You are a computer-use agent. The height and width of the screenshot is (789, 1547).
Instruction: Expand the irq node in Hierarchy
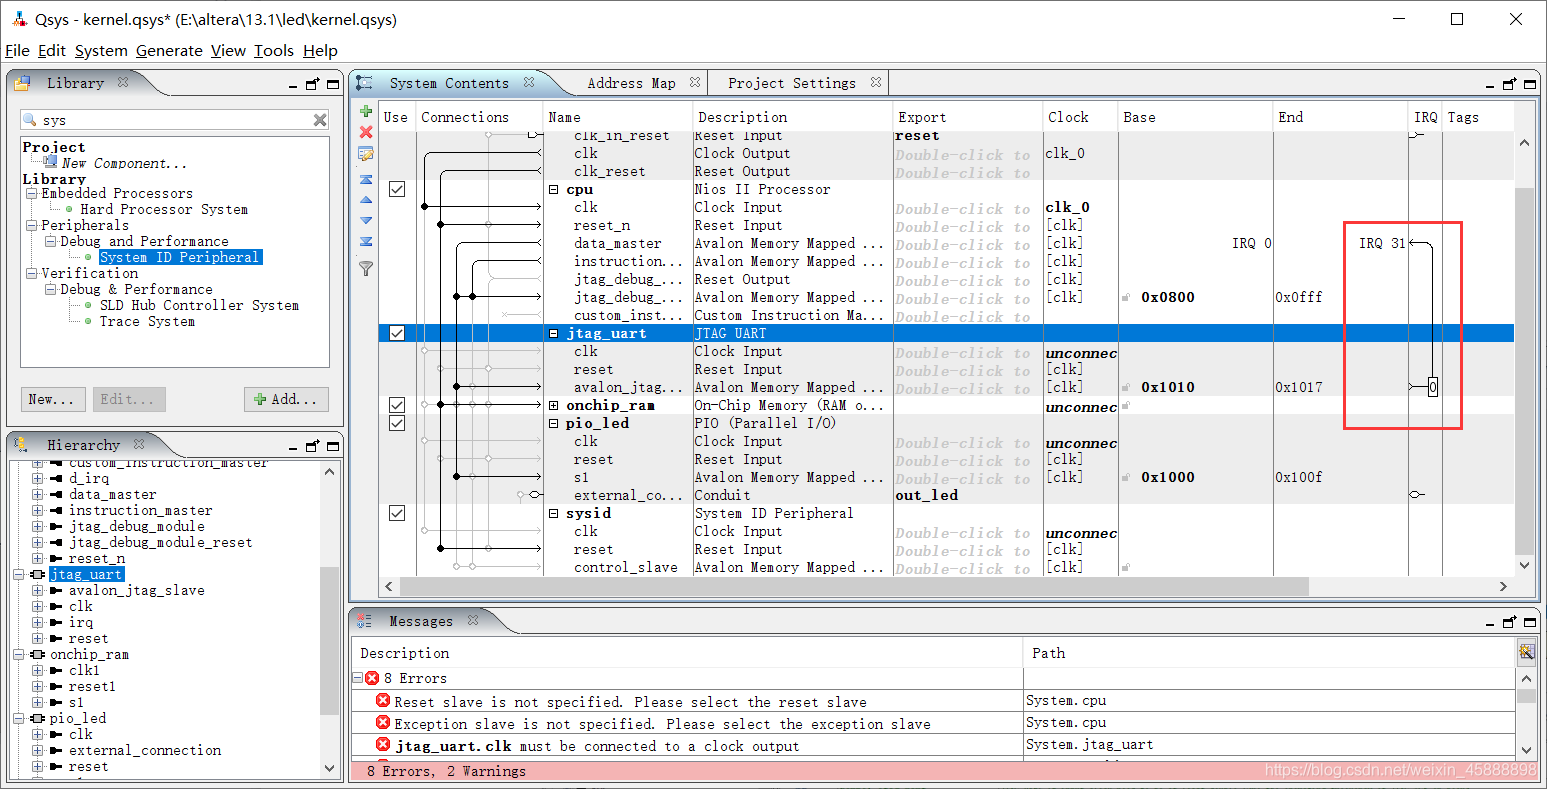38,622
